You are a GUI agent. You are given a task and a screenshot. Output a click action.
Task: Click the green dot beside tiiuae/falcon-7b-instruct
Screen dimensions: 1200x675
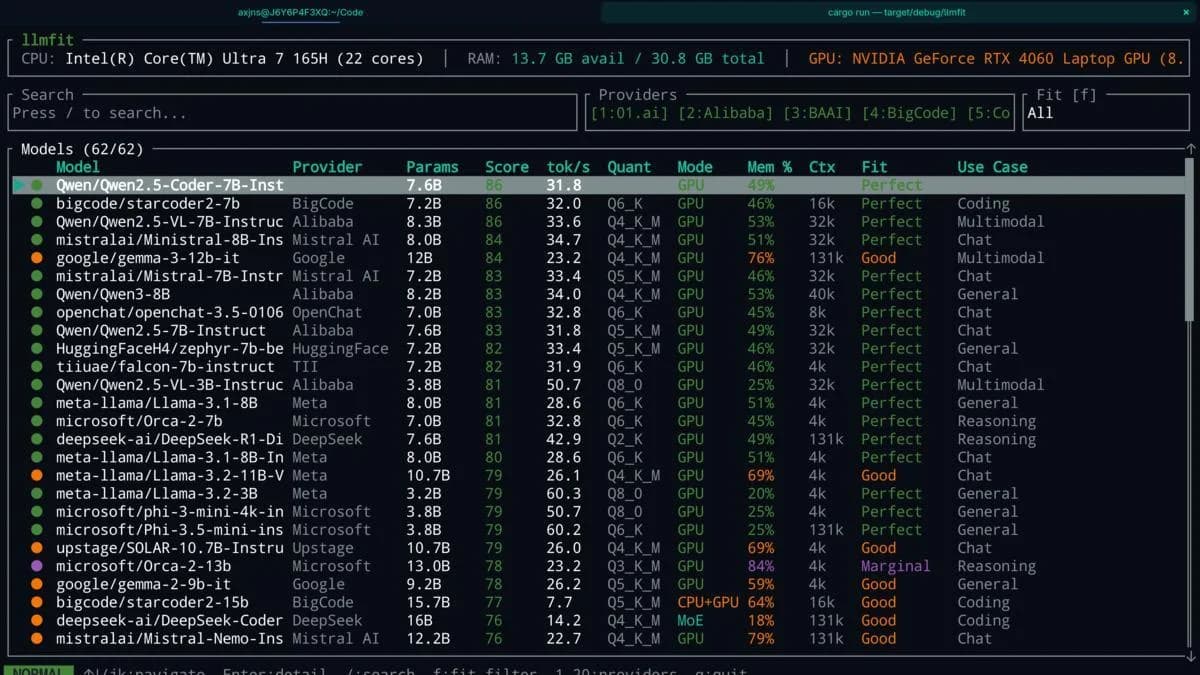pyautogui.click(x=37, y=367)
